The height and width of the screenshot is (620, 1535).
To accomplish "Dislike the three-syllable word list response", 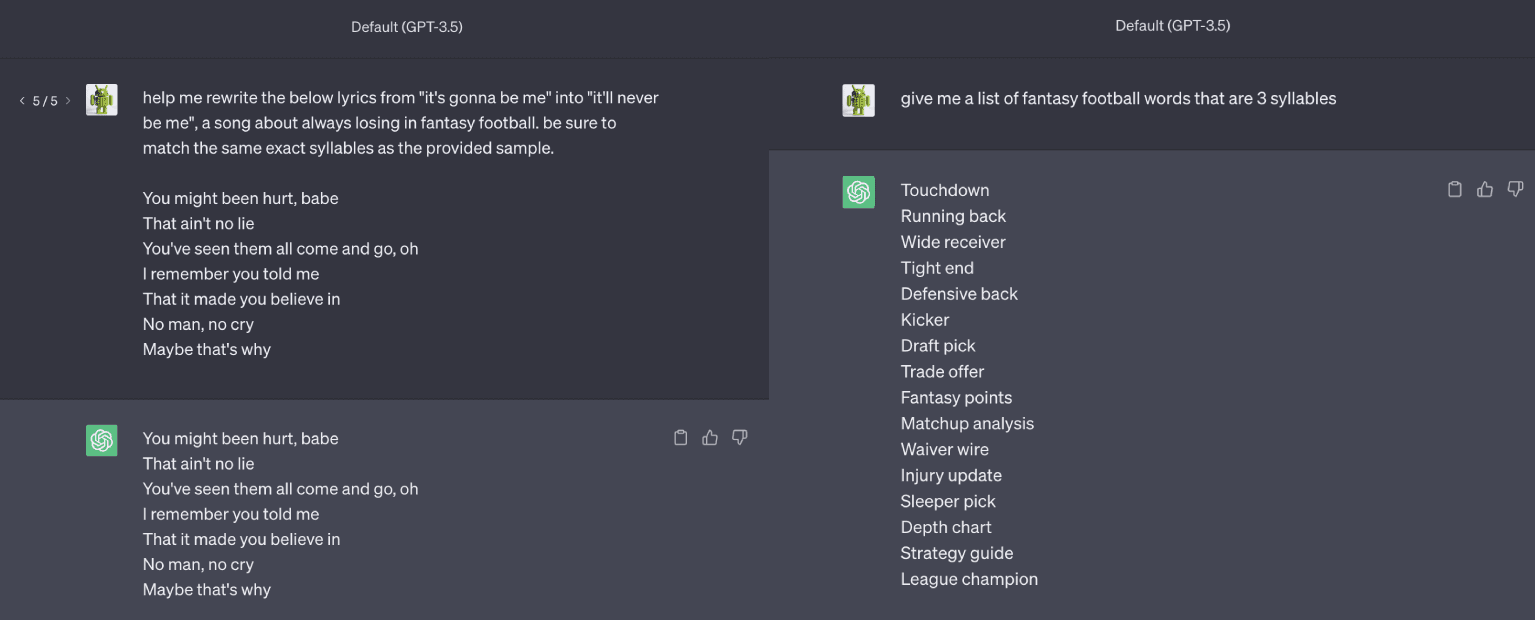I will tap(1515, 189).
